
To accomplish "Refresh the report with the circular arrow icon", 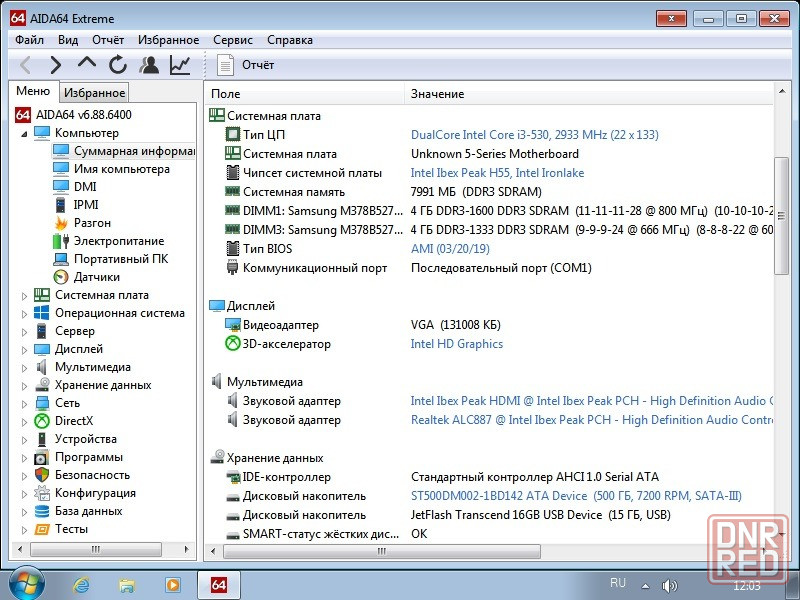I will tap(118, 65).
